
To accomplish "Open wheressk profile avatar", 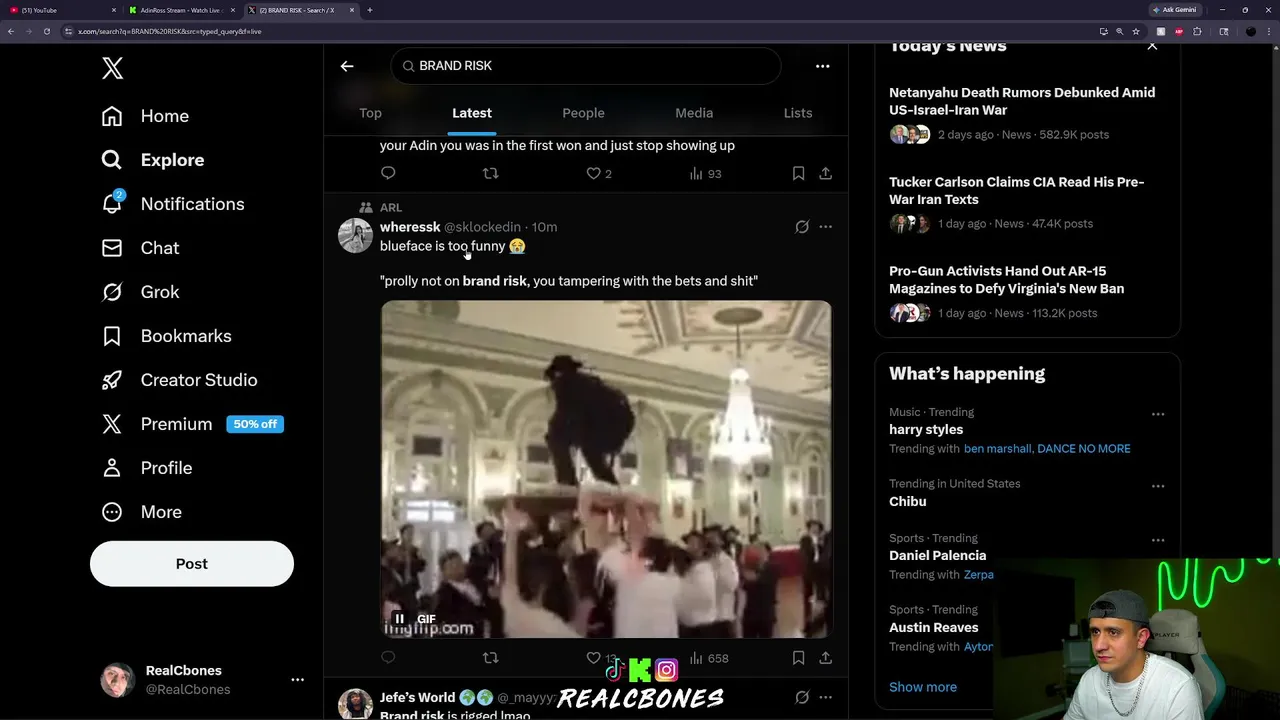I will point(355,236).
